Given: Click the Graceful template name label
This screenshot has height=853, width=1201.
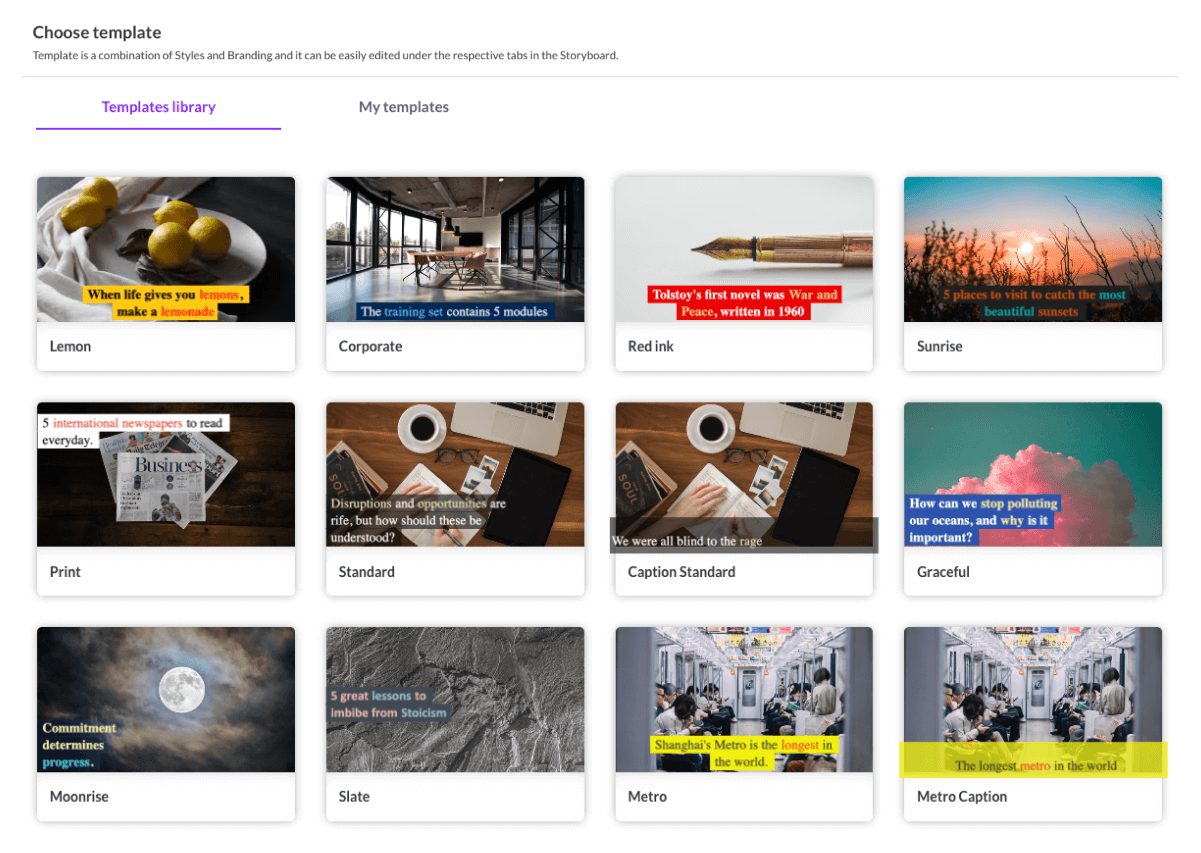Looking at the screenshot, I should [x=943, y=572].
